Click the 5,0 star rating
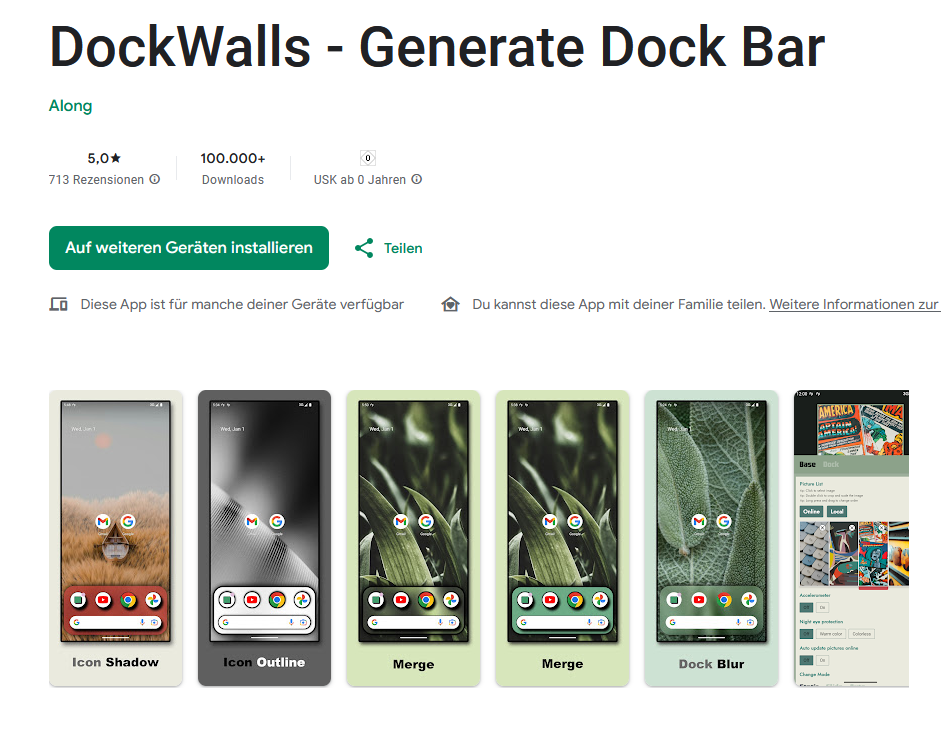Screen dimensions: 941x729 click(x=104, y=158)
